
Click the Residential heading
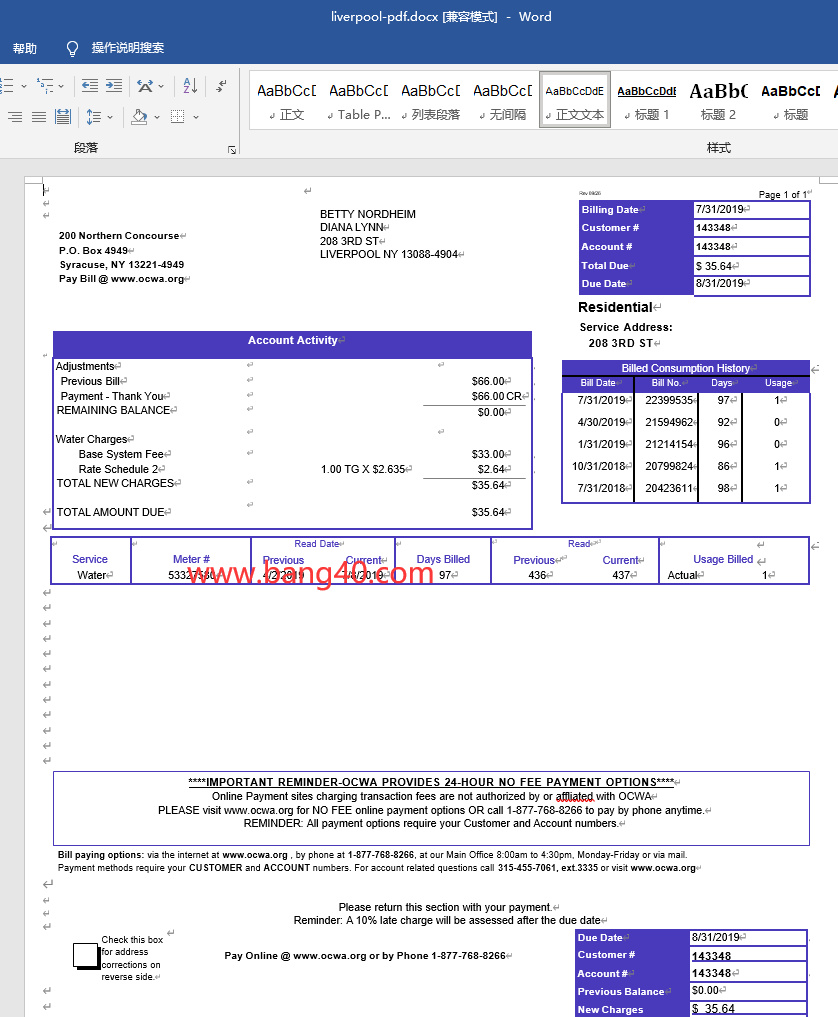pos(615,307)
